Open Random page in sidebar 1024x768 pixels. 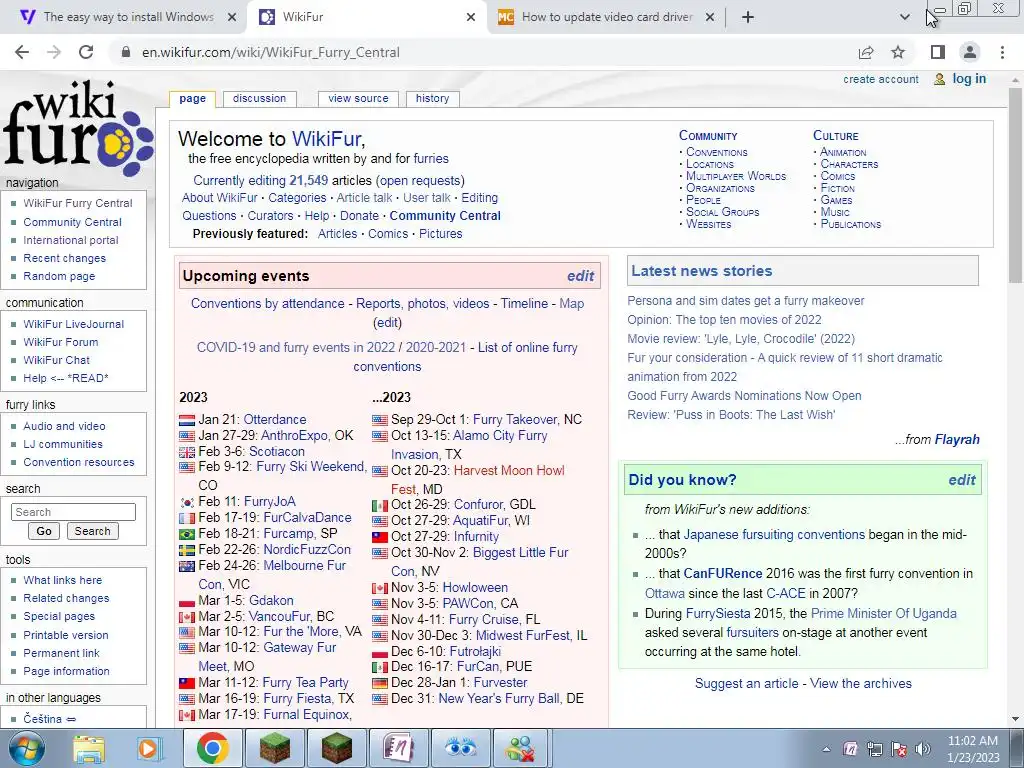coord(59,276)
